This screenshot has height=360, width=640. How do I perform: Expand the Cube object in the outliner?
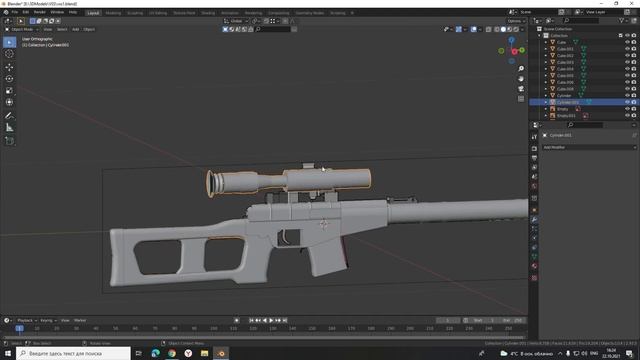point(546,42)
